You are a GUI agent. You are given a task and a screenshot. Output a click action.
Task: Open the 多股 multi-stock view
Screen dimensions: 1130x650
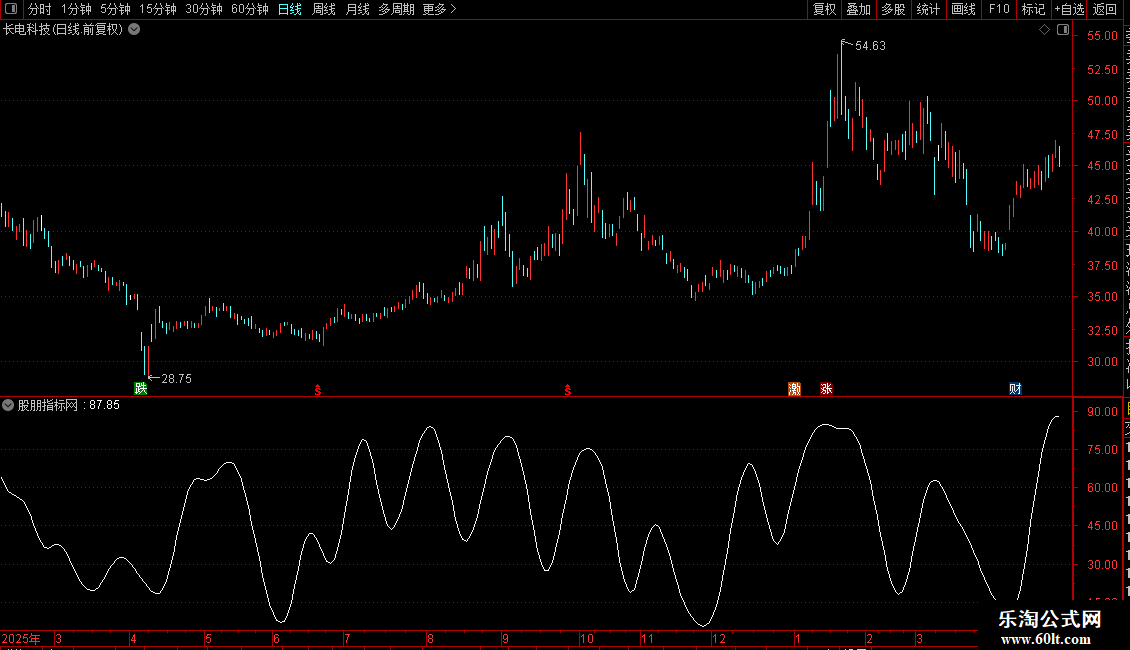pos(893,9)
